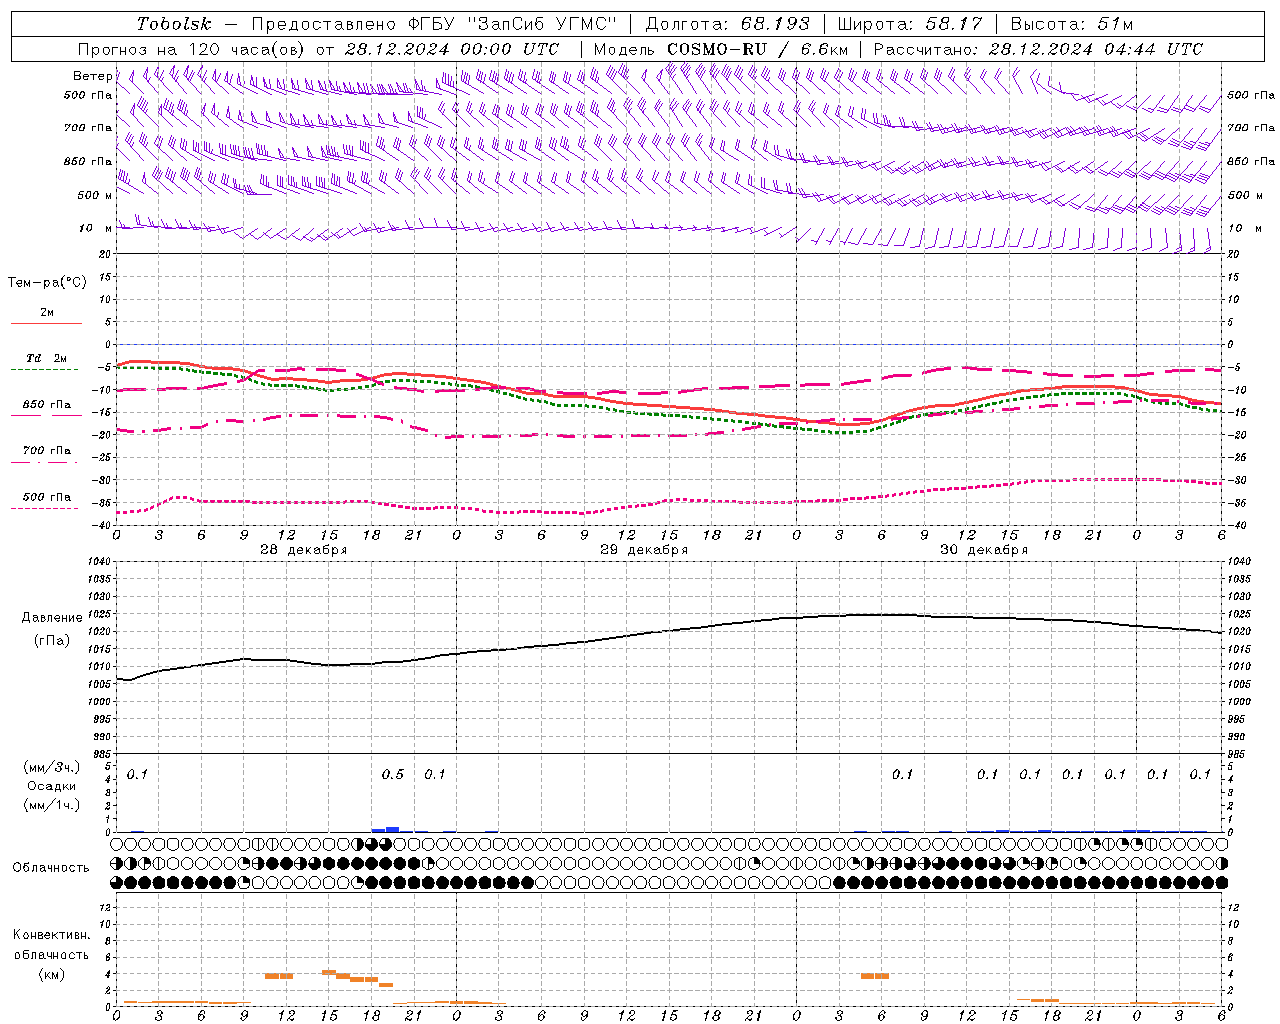Screen dimensions: 1280x1024
Task: Click the '700 гПа' temperature legend entry
Action: tap(47, 451)
